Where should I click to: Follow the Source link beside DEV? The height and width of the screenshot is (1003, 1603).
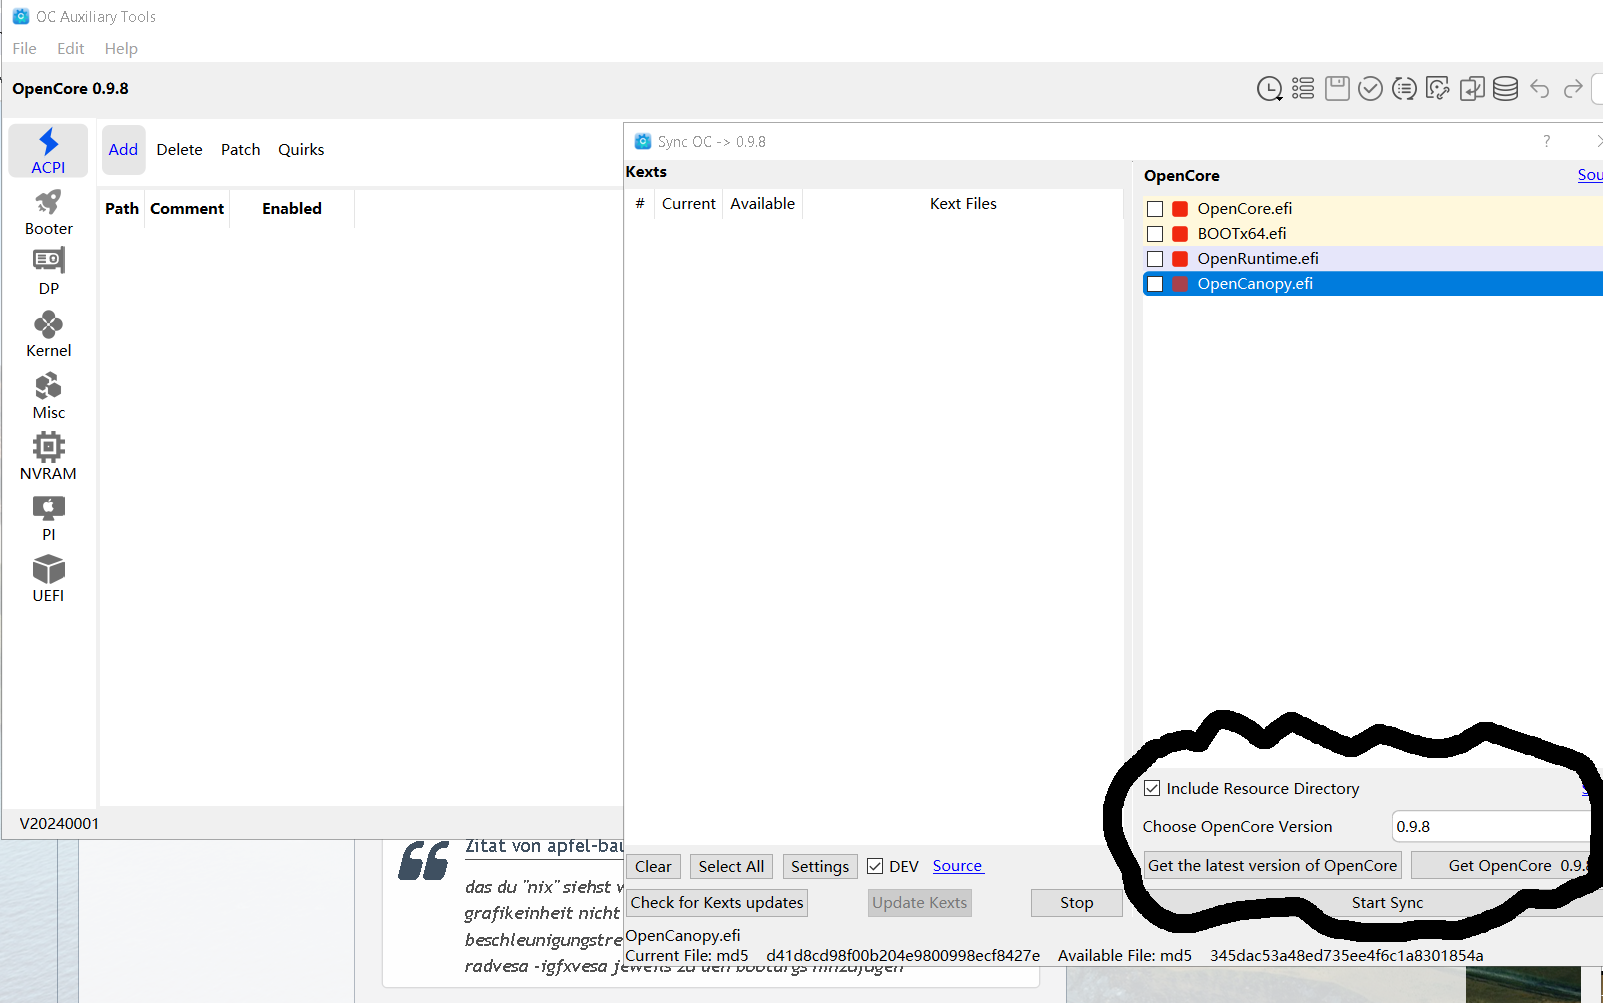pos(957,866)
